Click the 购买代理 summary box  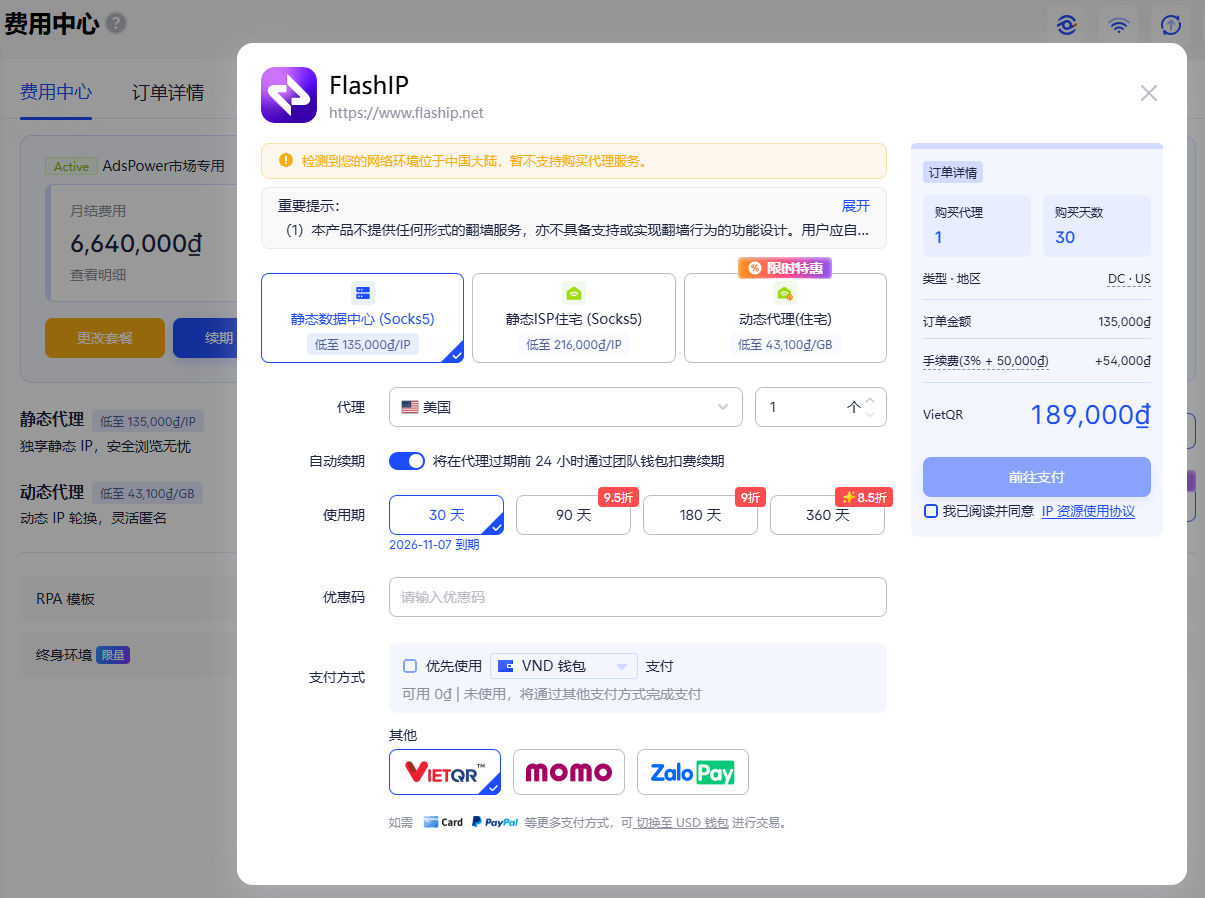[977, 226]
